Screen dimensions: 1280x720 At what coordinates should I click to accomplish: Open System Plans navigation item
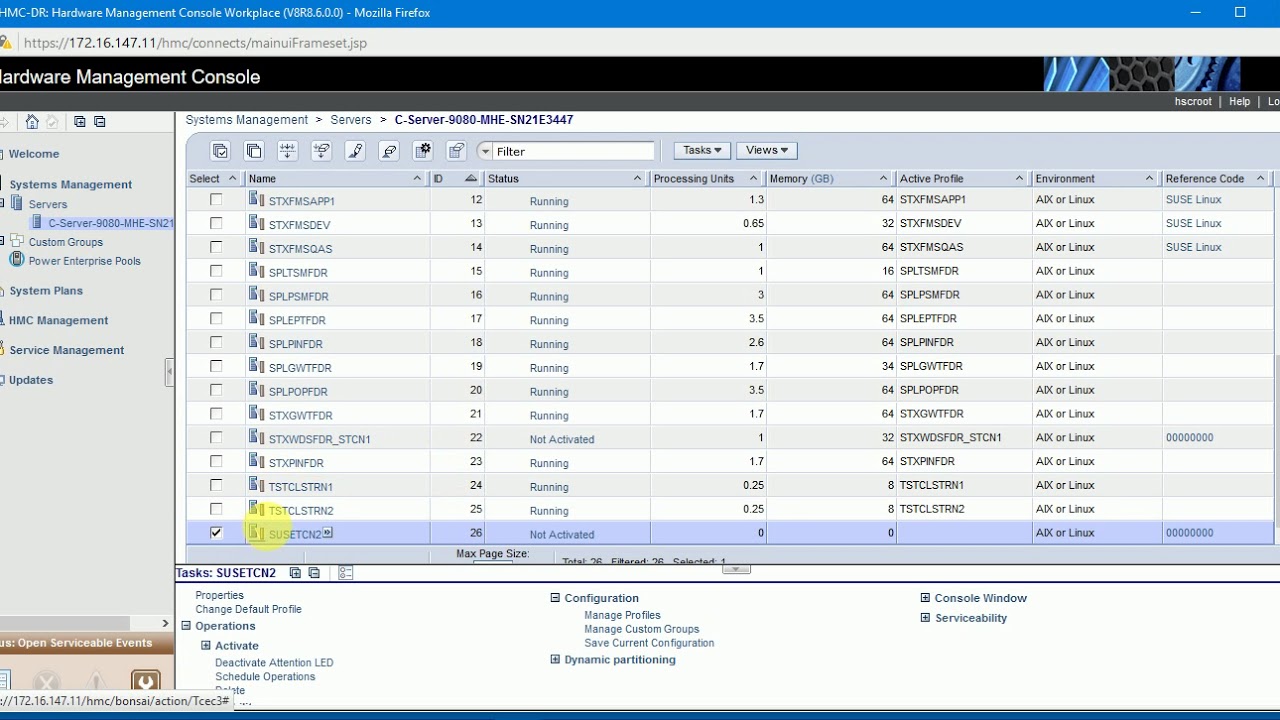tap(46, 290)
